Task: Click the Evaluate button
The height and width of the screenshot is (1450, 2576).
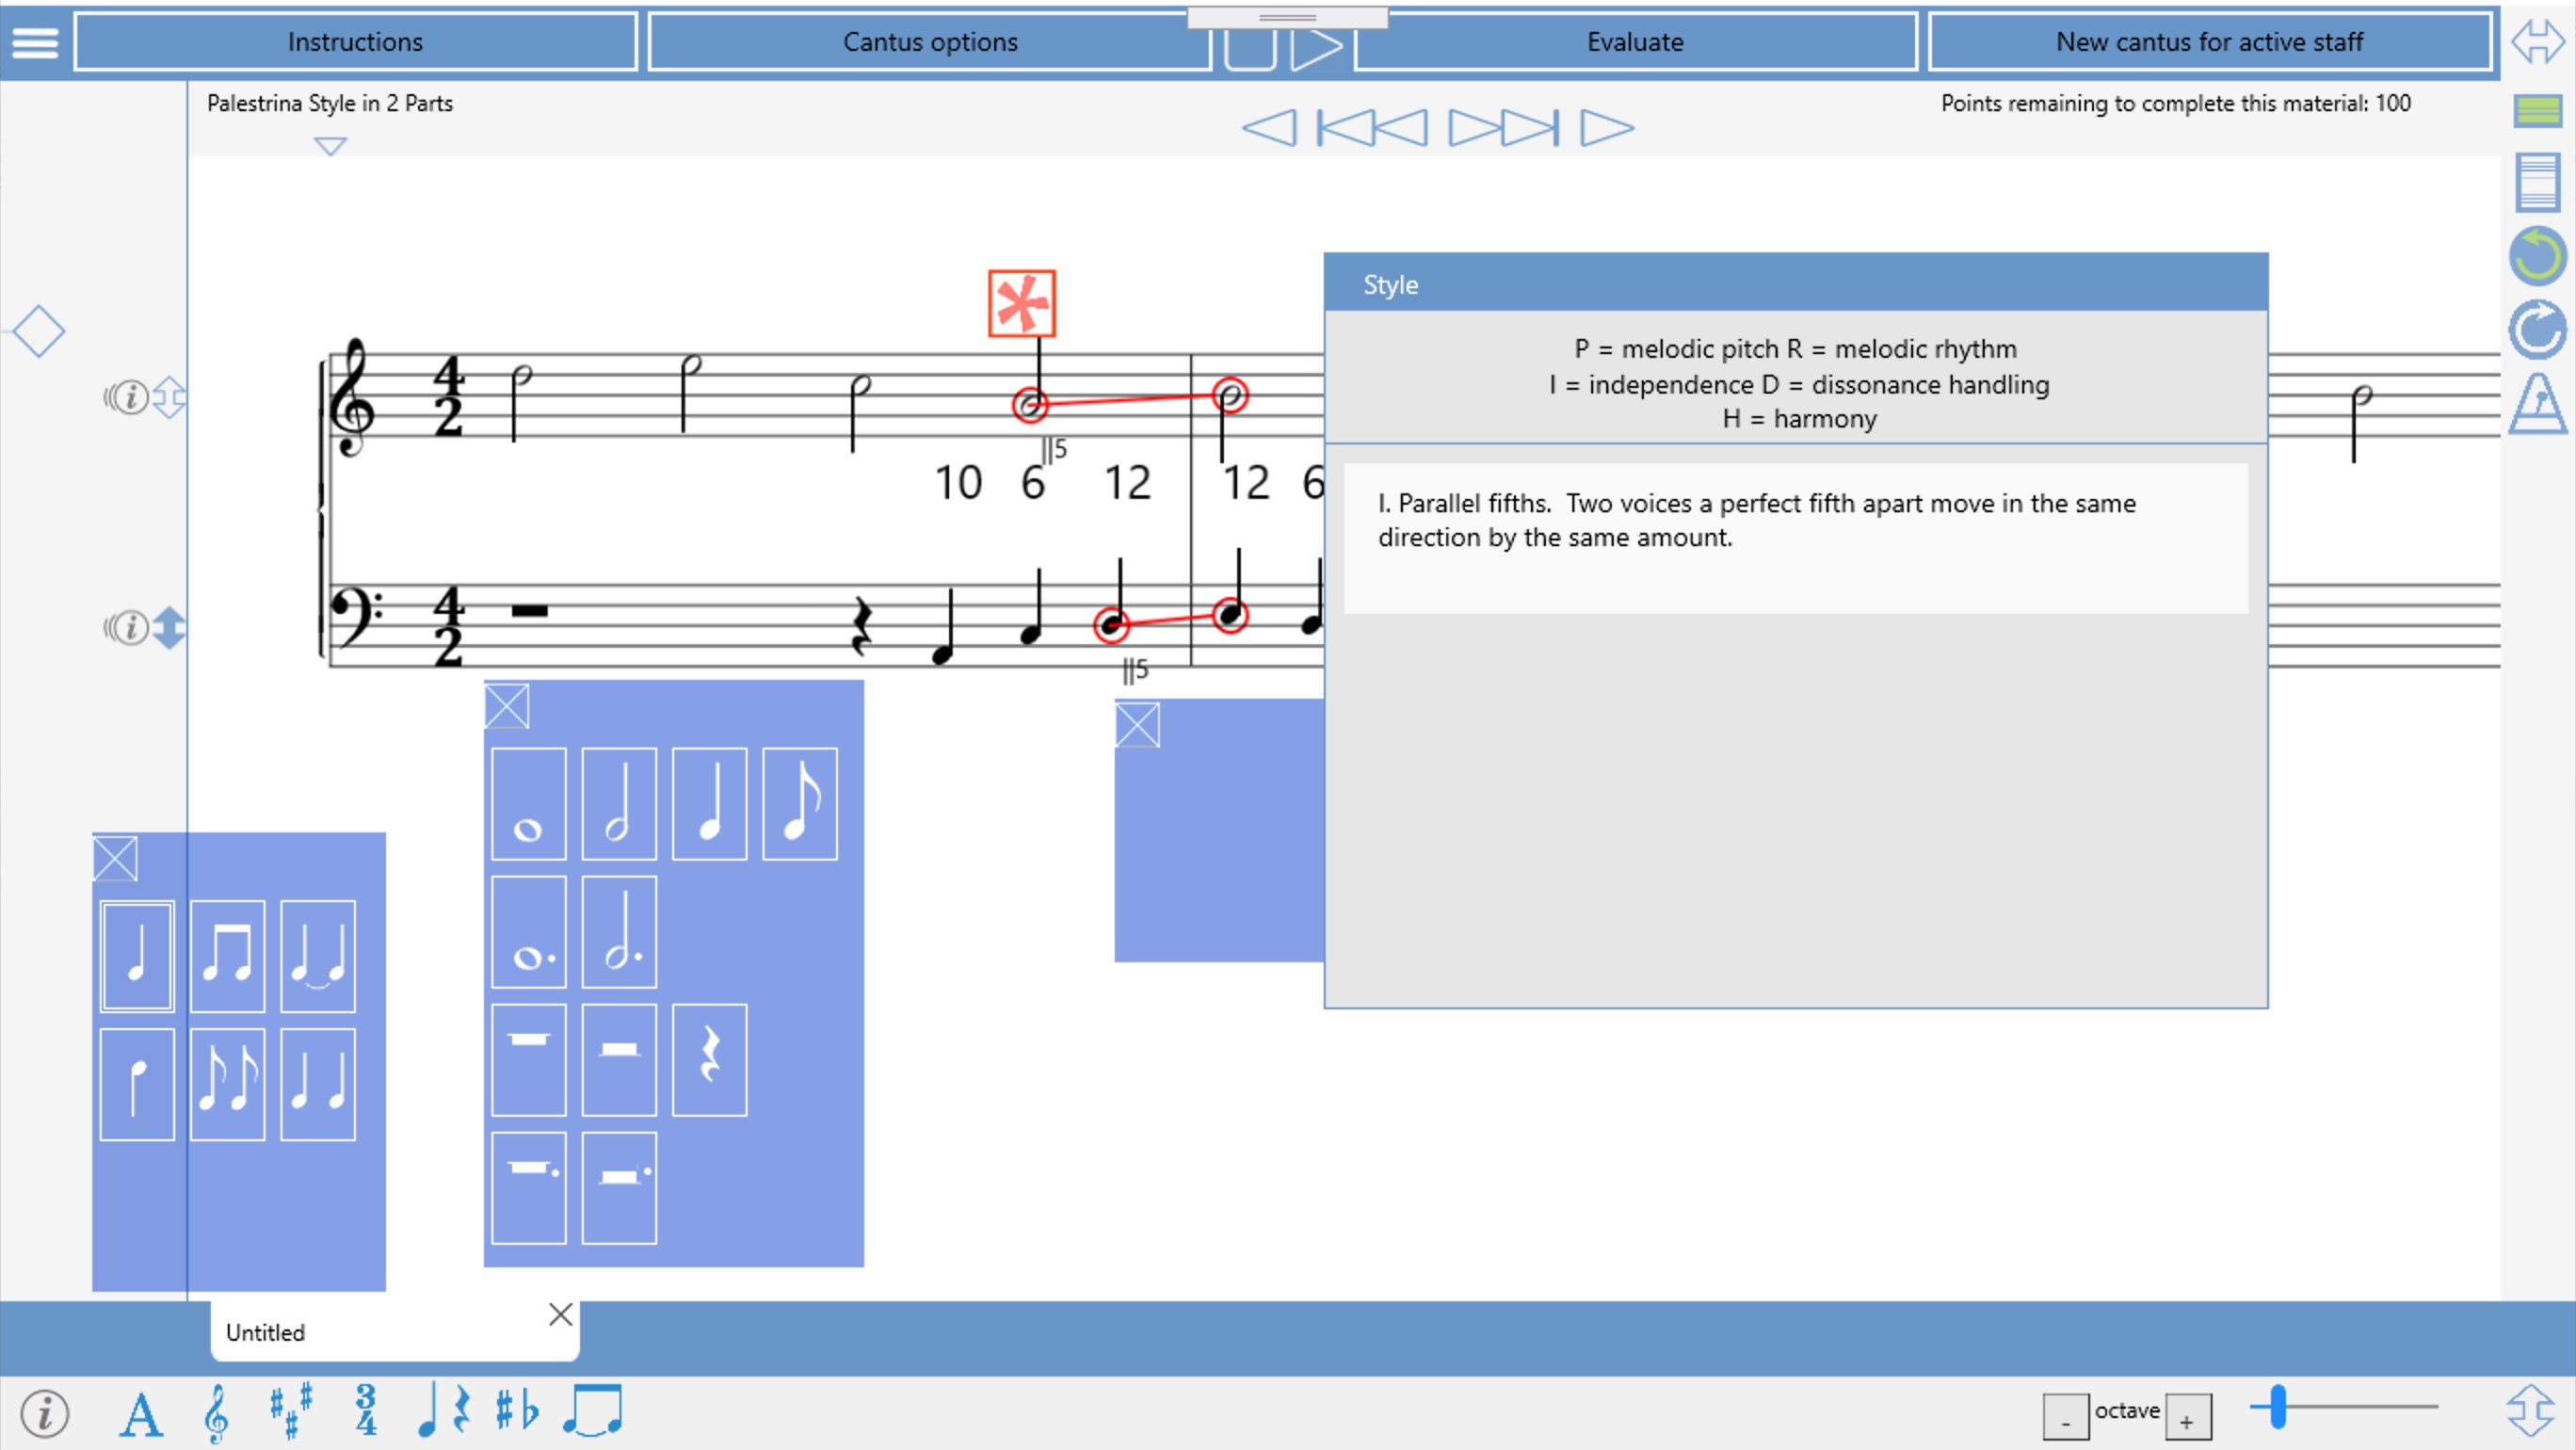Action: [1633, 42]
